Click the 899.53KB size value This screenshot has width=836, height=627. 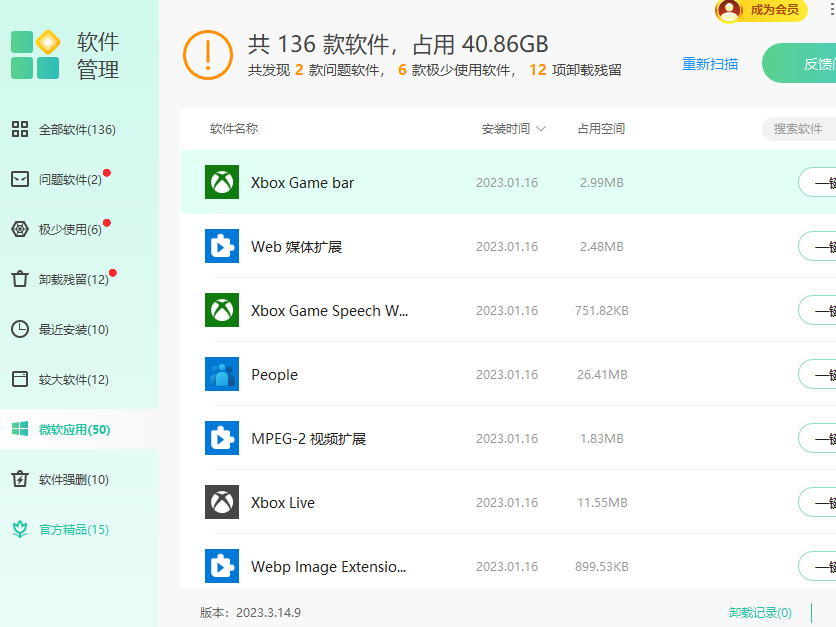coord(601,566)
